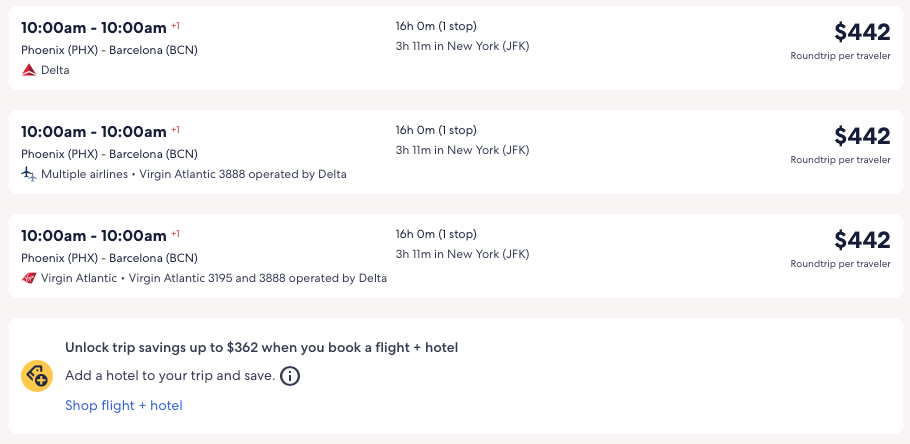Click the Multiple airlines plane icon
This screenshot has height=444, width=910.
coord(29,174)
